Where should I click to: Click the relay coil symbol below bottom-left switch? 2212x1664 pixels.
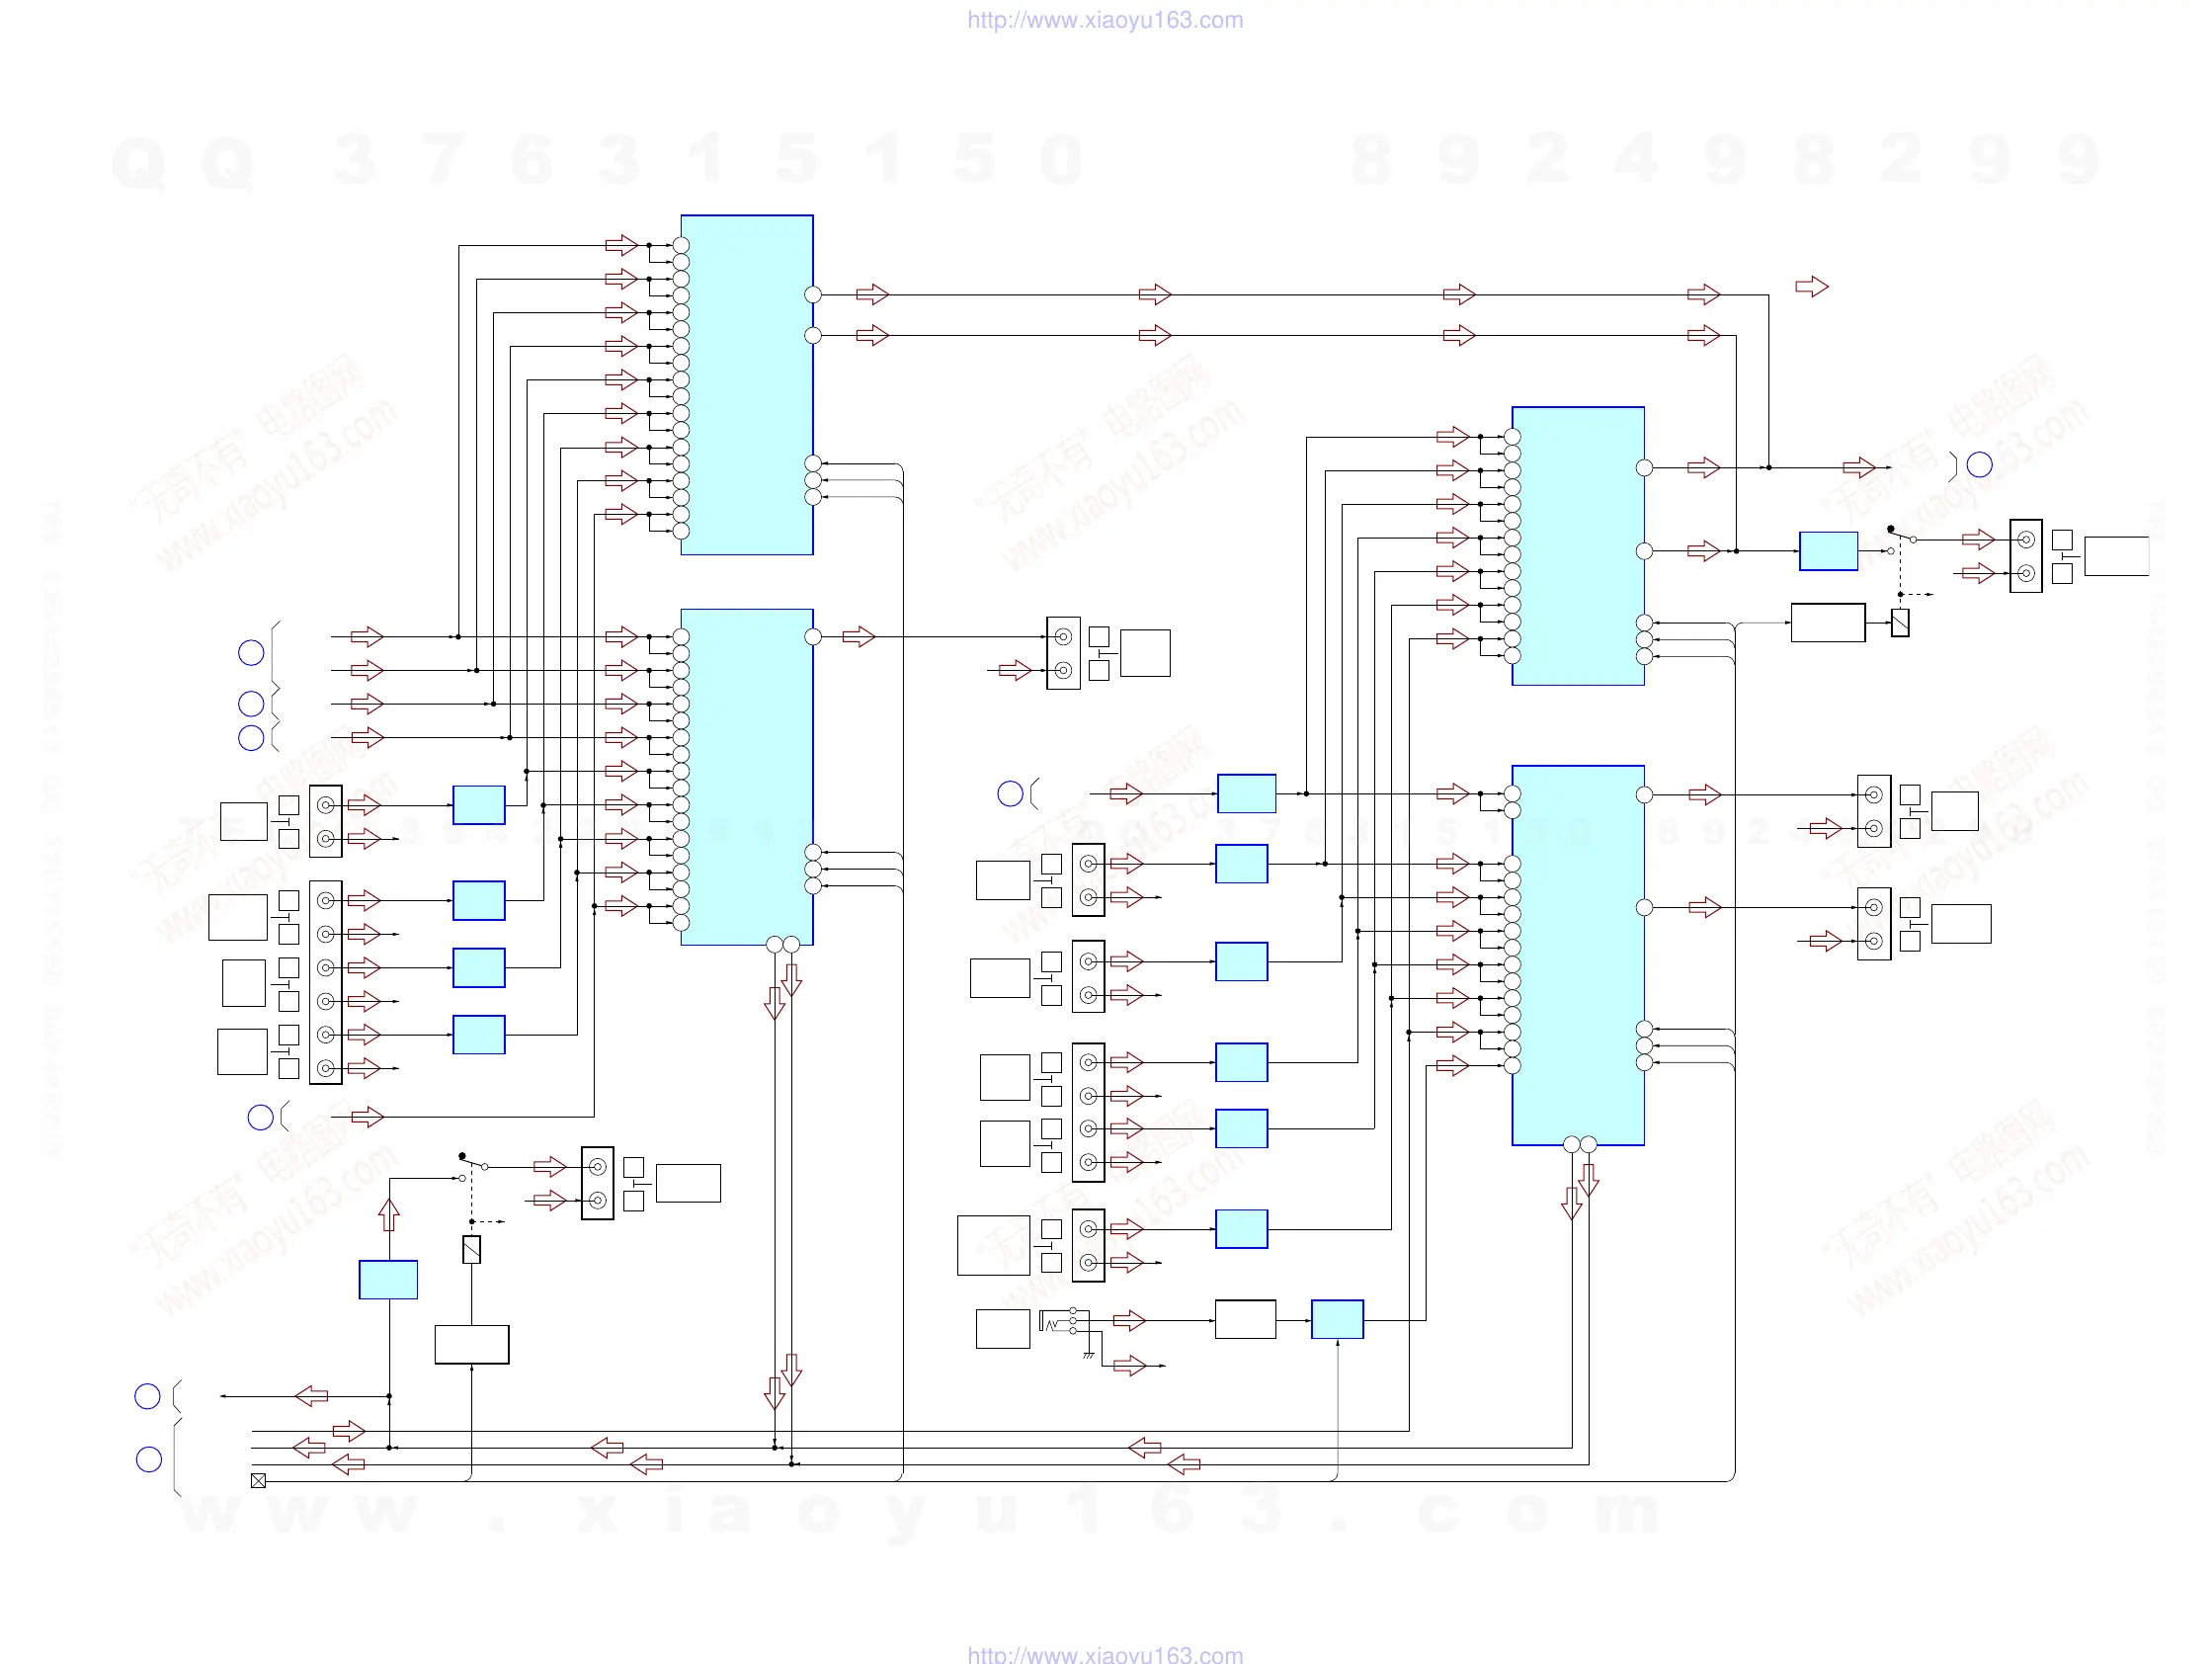coord(472,1249)
